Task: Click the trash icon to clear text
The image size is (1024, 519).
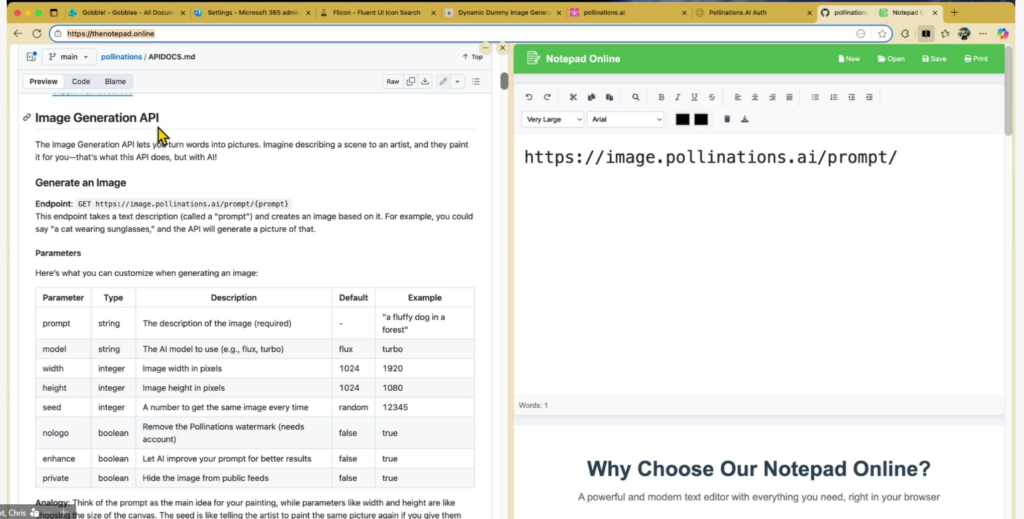Action: (727, 119)
